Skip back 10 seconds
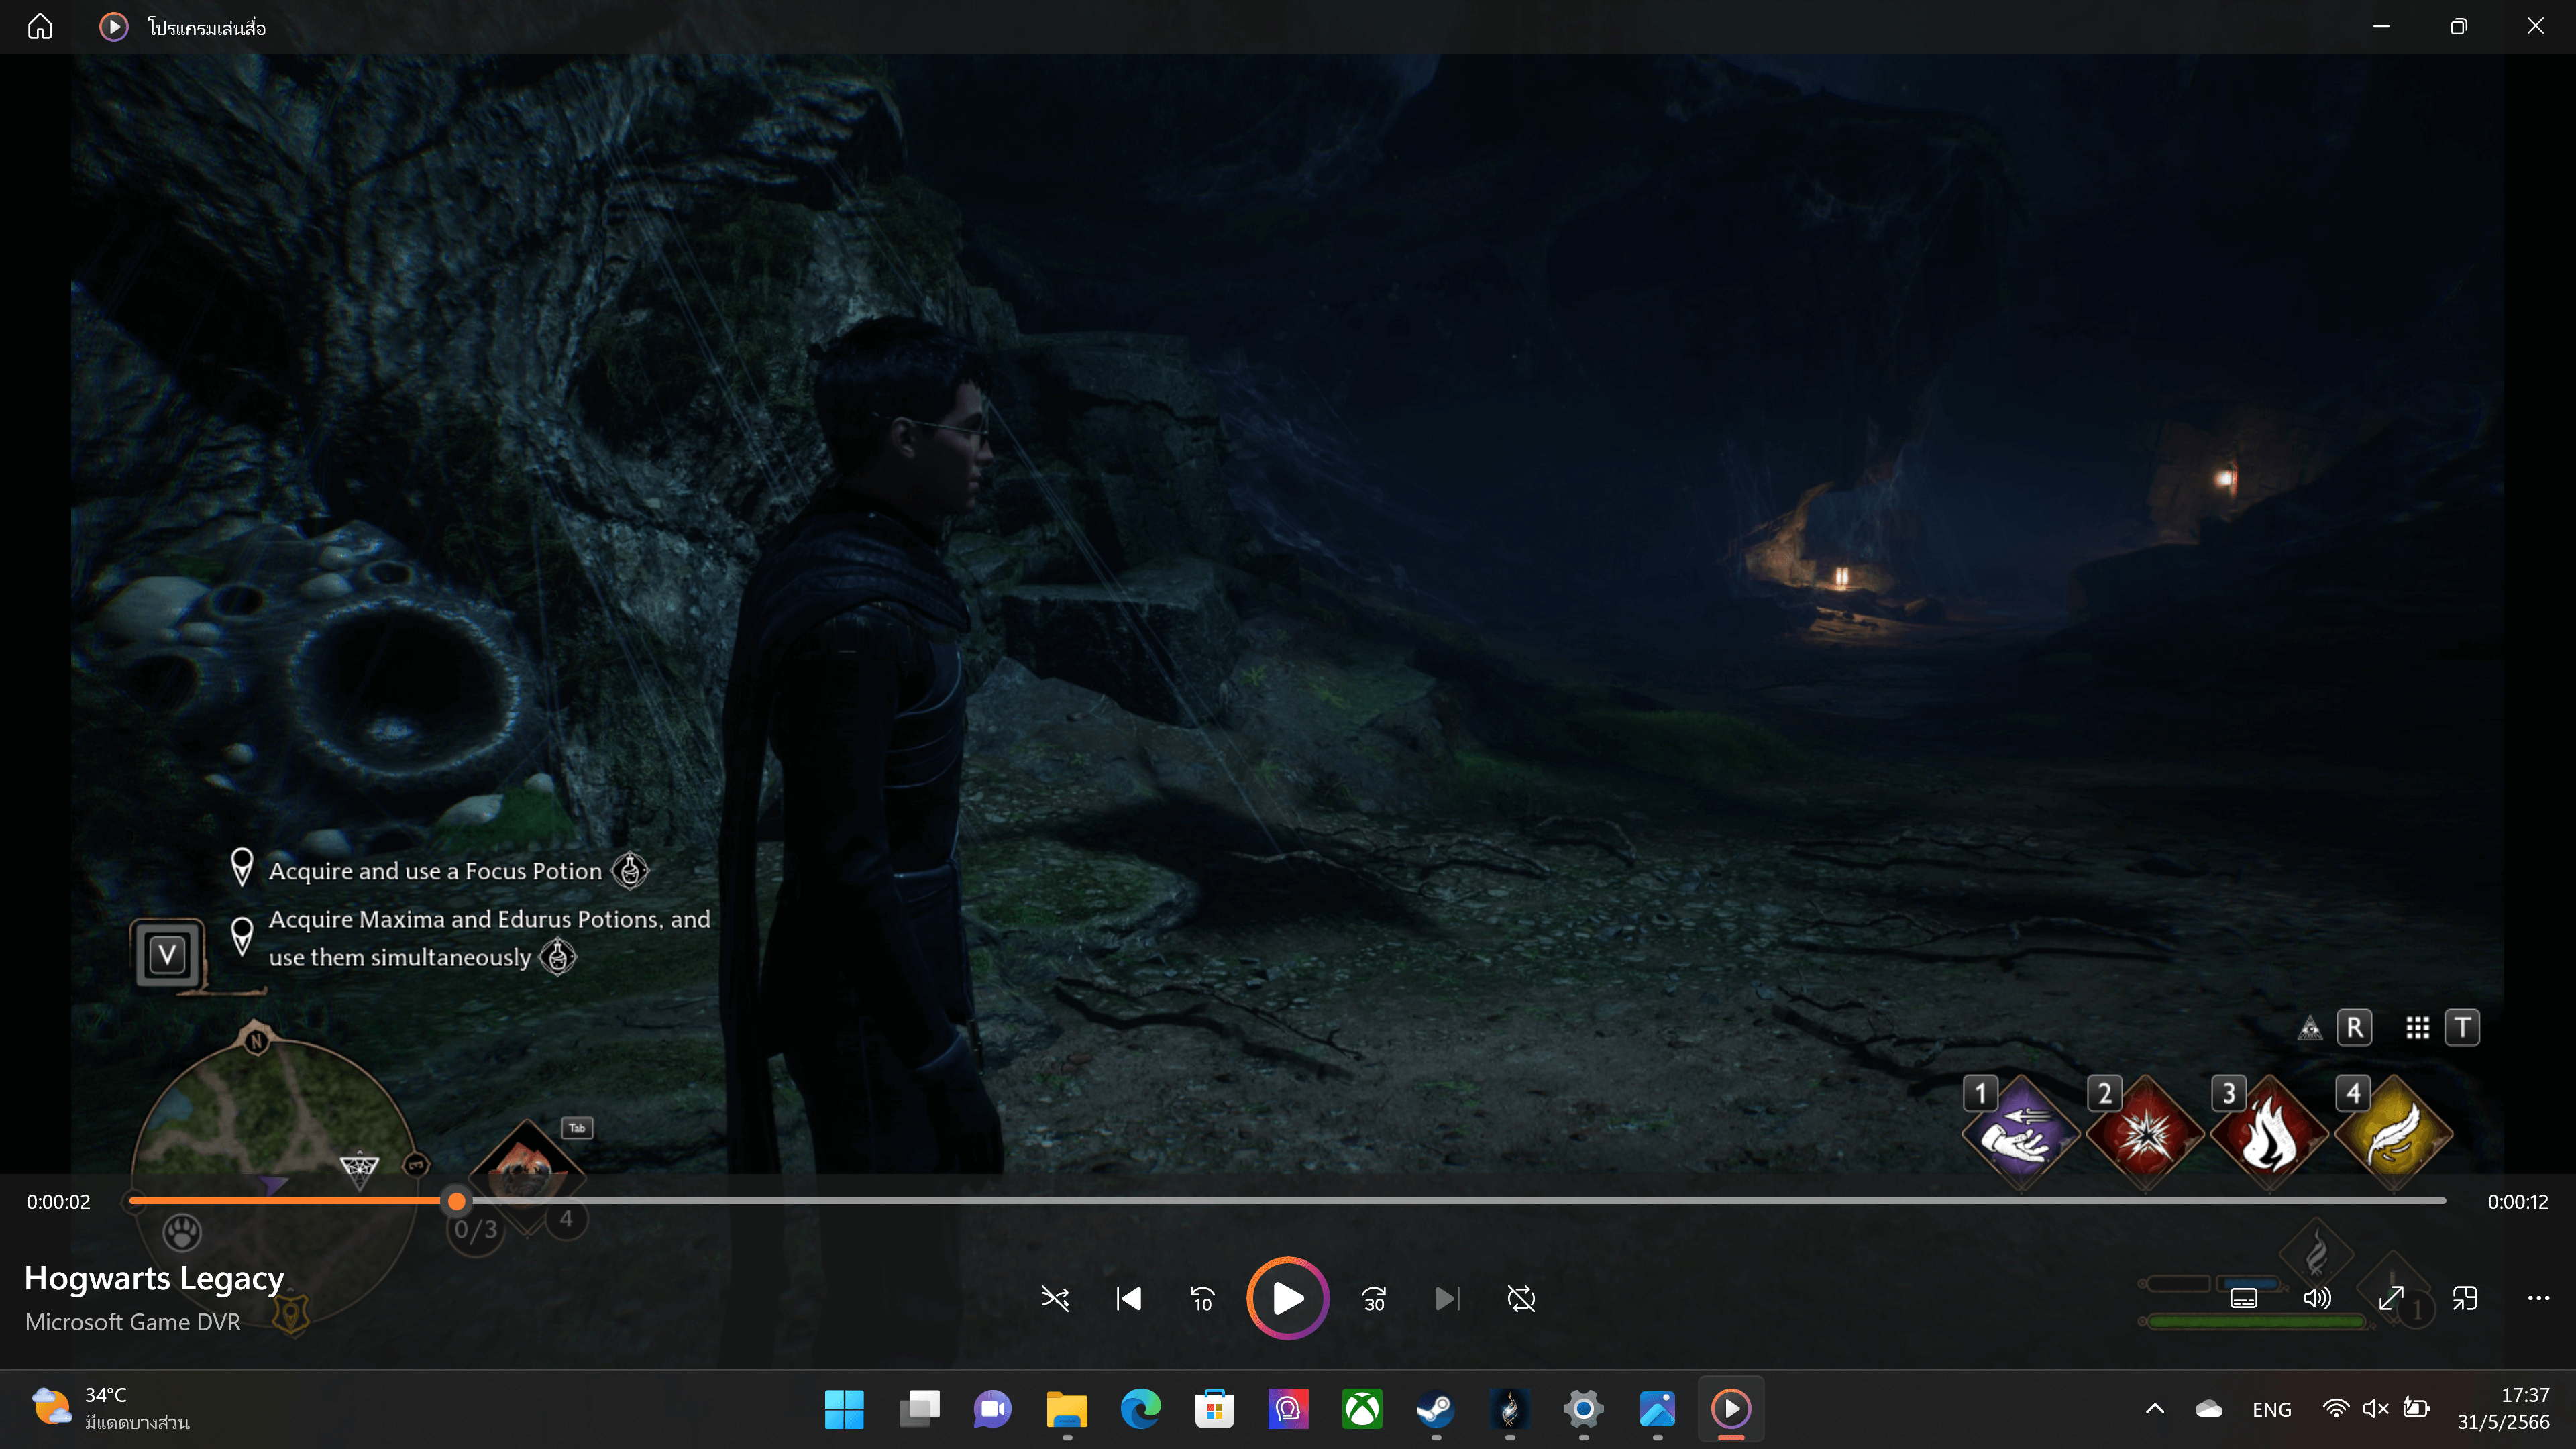2576x1449 pixels. (x=1202, y=1299)
